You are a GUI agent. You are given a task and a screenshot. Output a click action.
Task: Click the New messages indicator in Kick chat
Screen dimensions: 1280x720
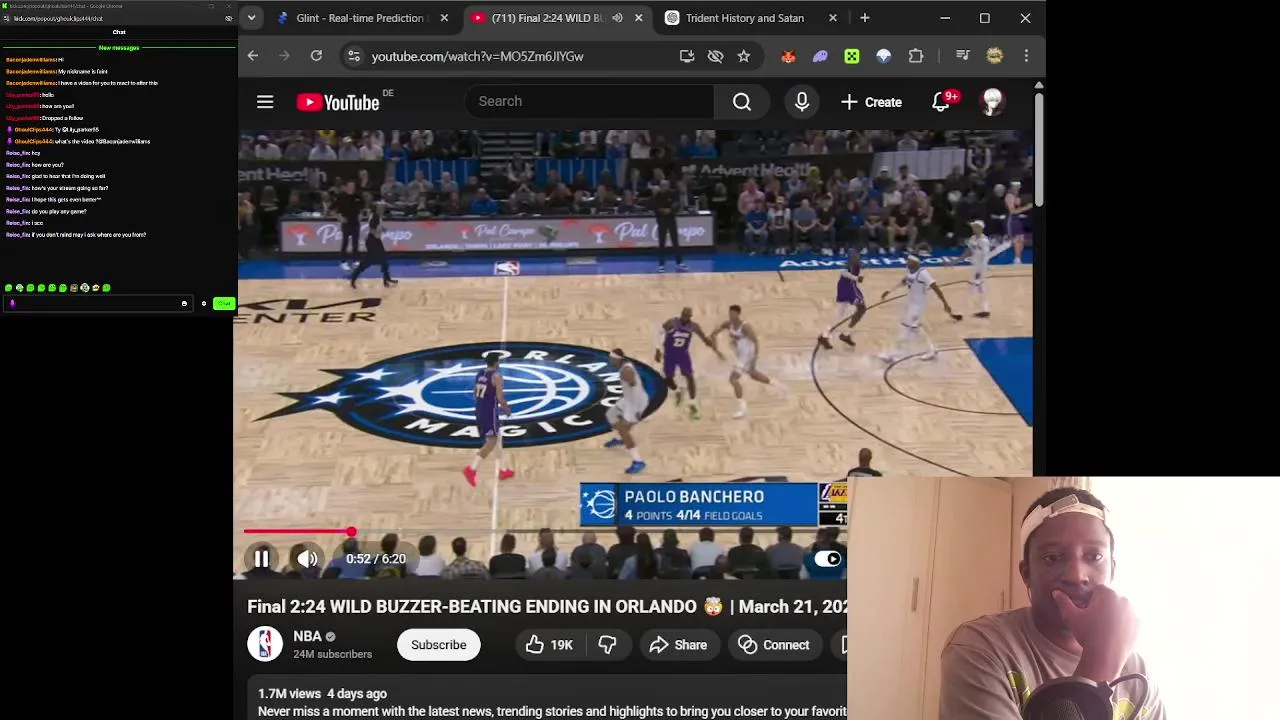click(119, 48)
